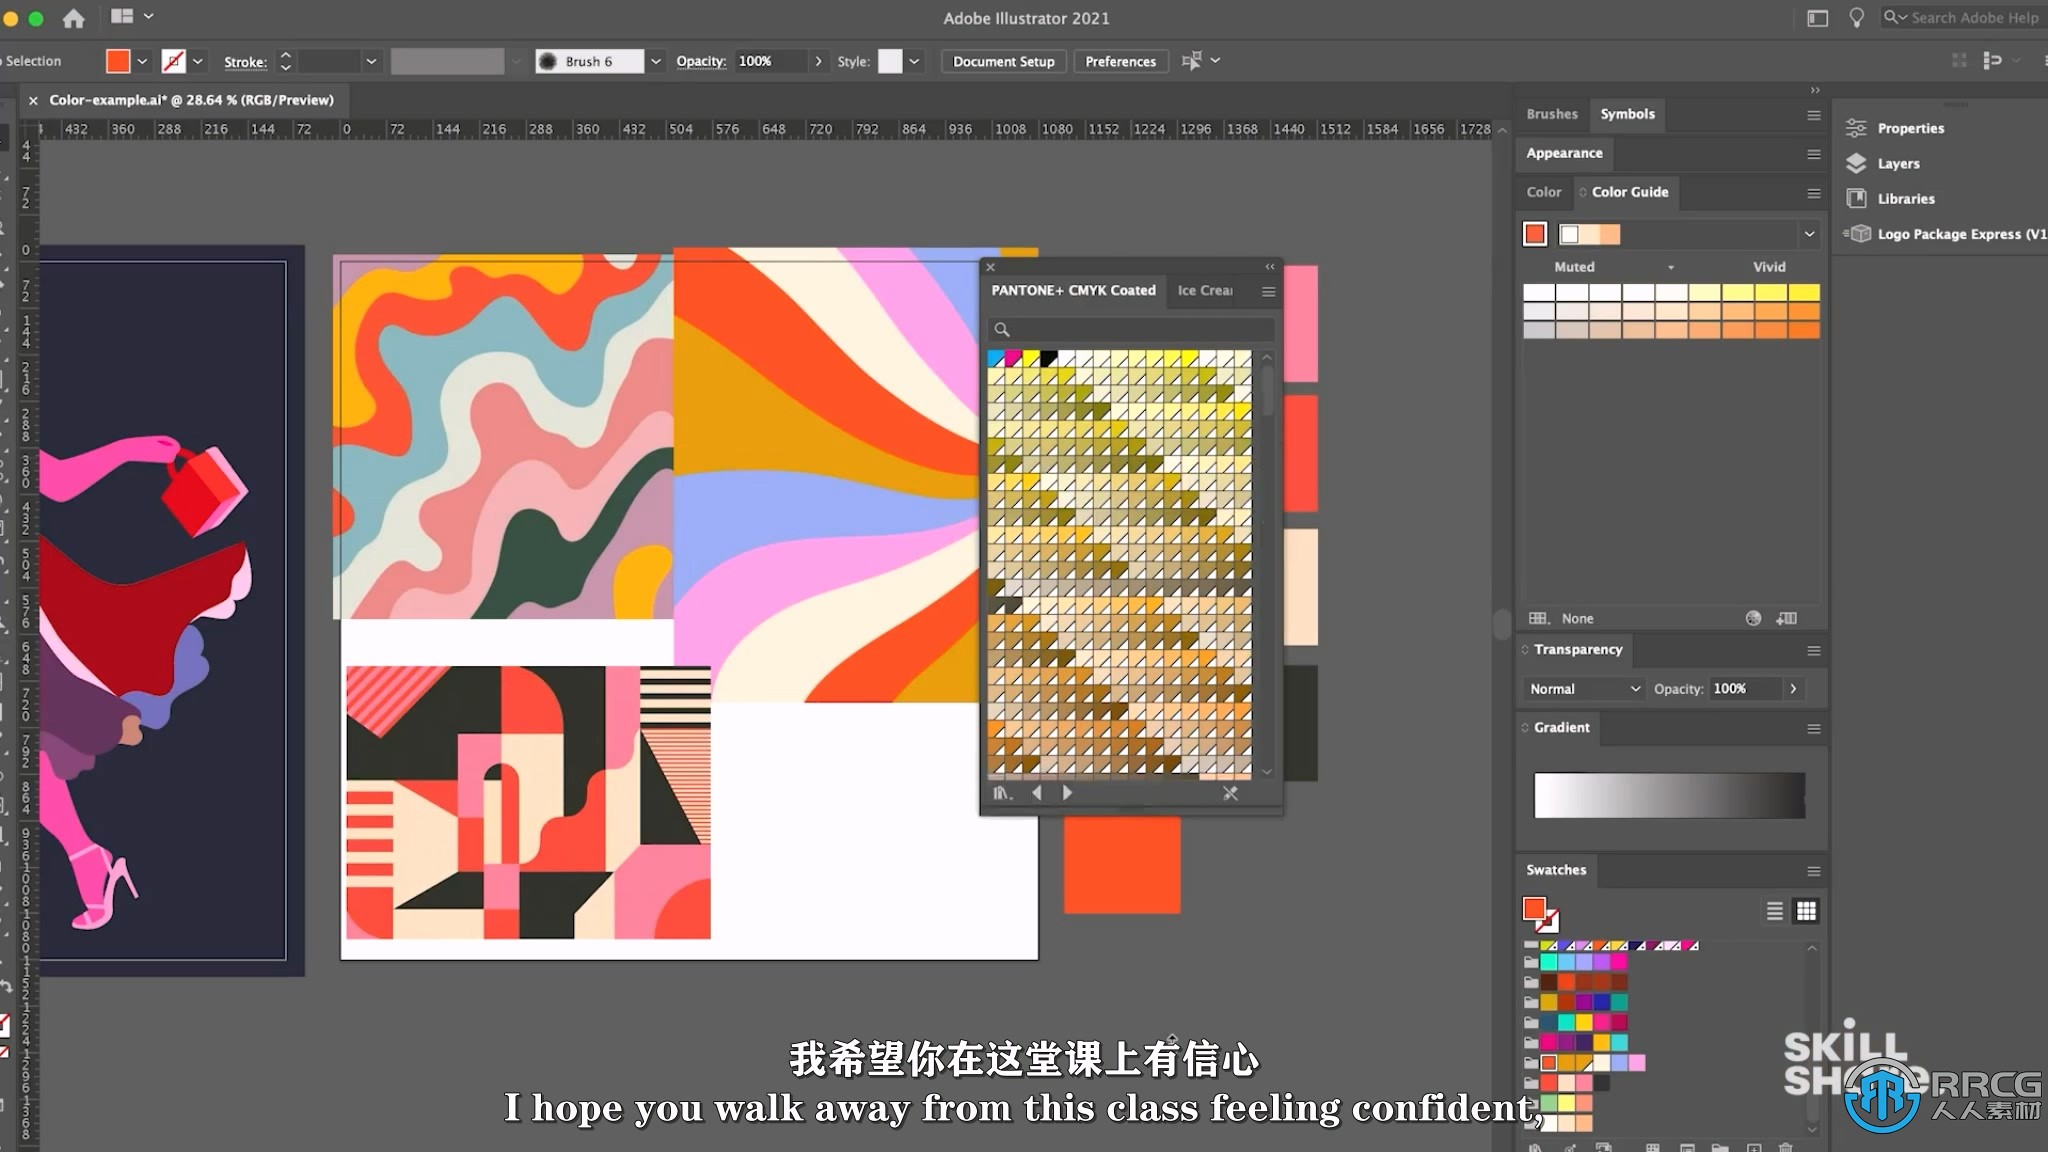Switch Swatches panel to thumbnail grid view
The height and width of the screenshot is (1152, 2048).
[1806, 911]
